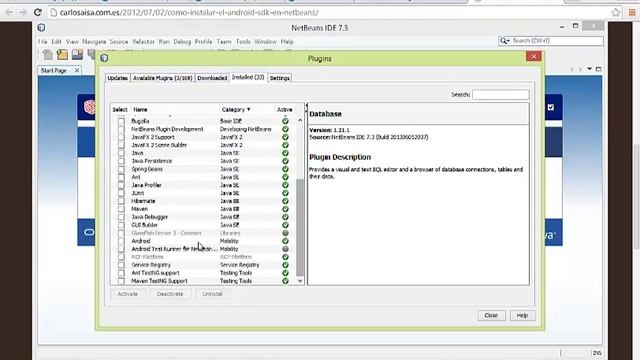640x360 pixels.
Task: Check the Maven TestNG Support checkbox
Action: point(121,281)
